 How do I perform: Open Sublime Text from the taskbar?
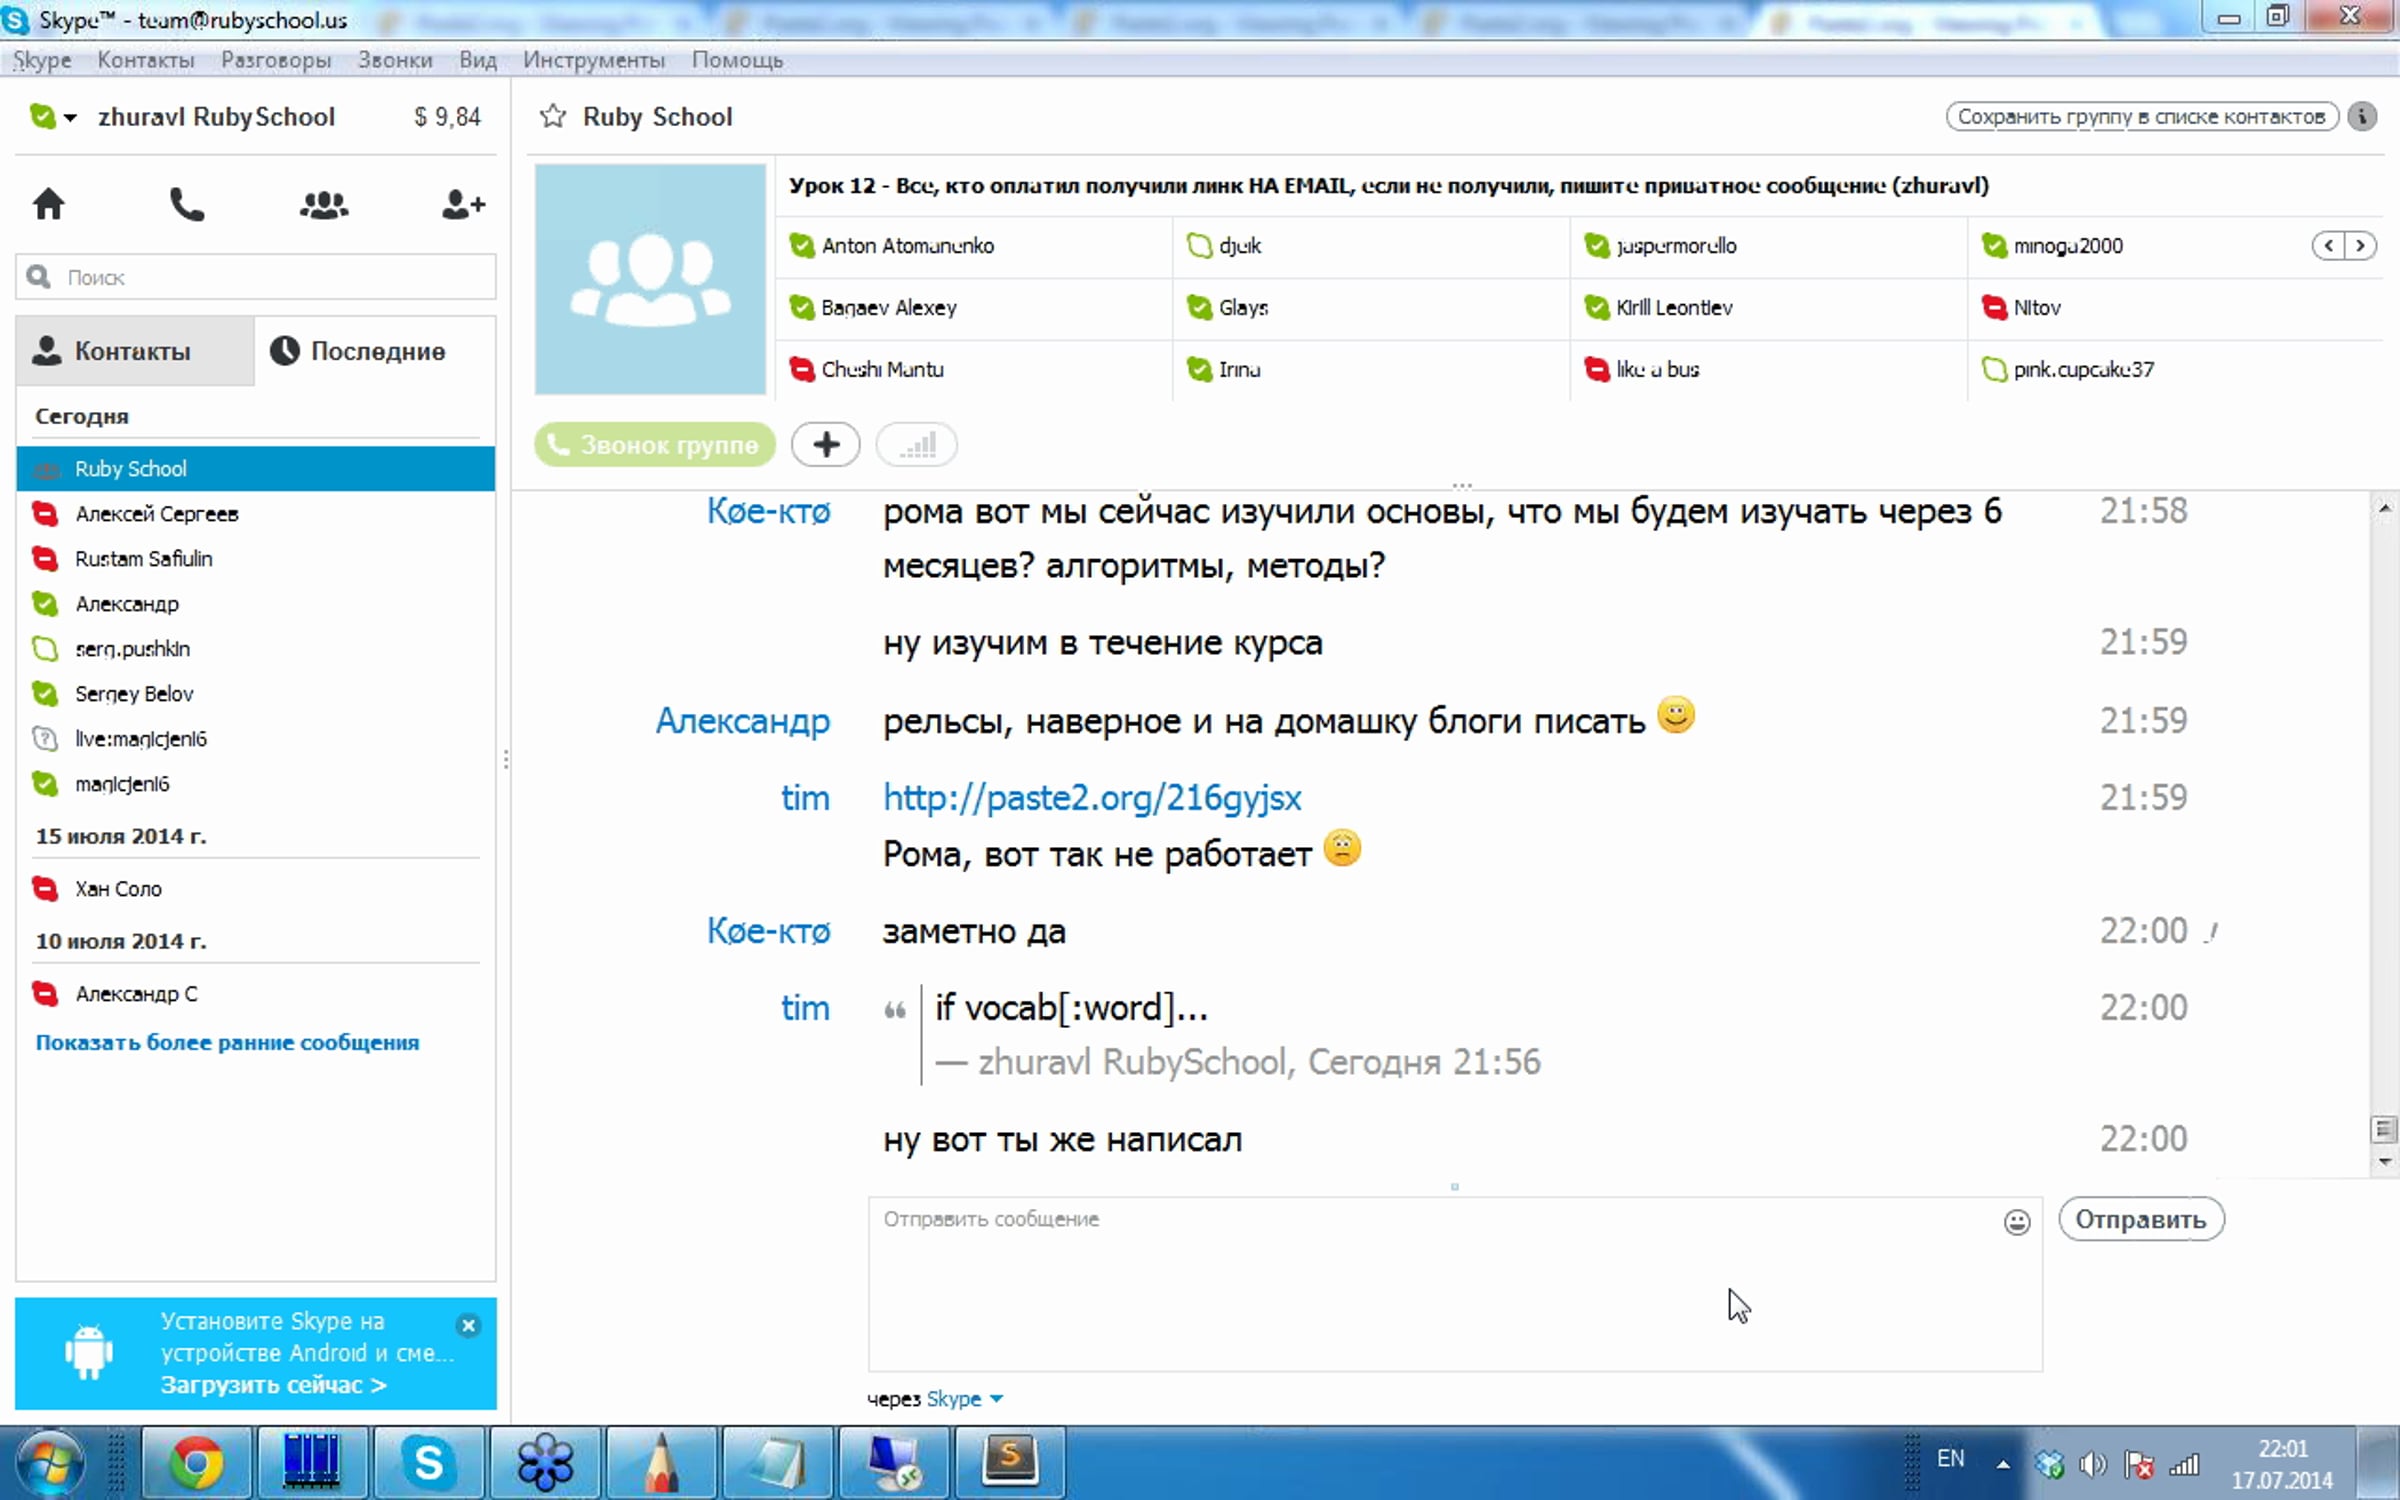[x=1009, y=1464]
